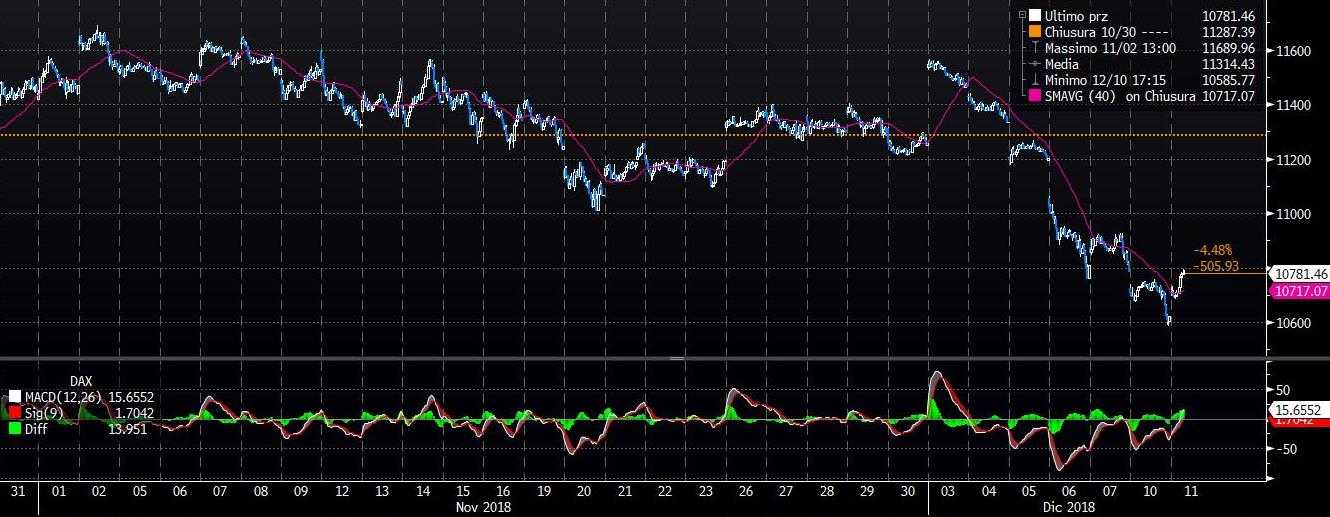Click the last price tag 10781.46 on axis
1330x517 pixels.
click(1298, 273)
